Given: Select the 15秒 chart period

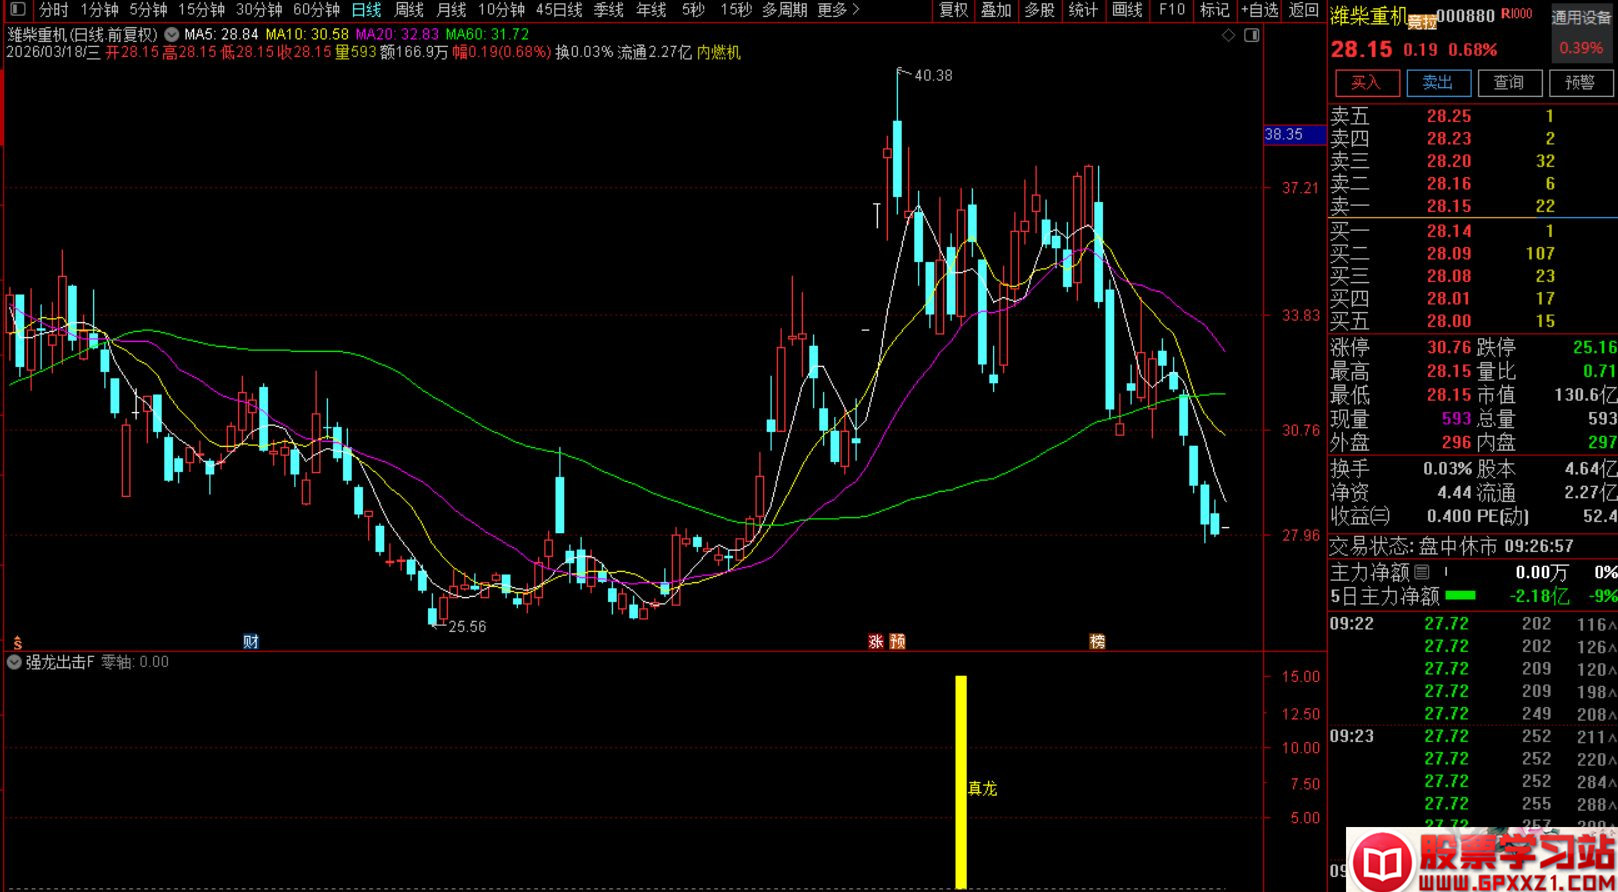Looking at the screenshot, I should pos(736,10).
